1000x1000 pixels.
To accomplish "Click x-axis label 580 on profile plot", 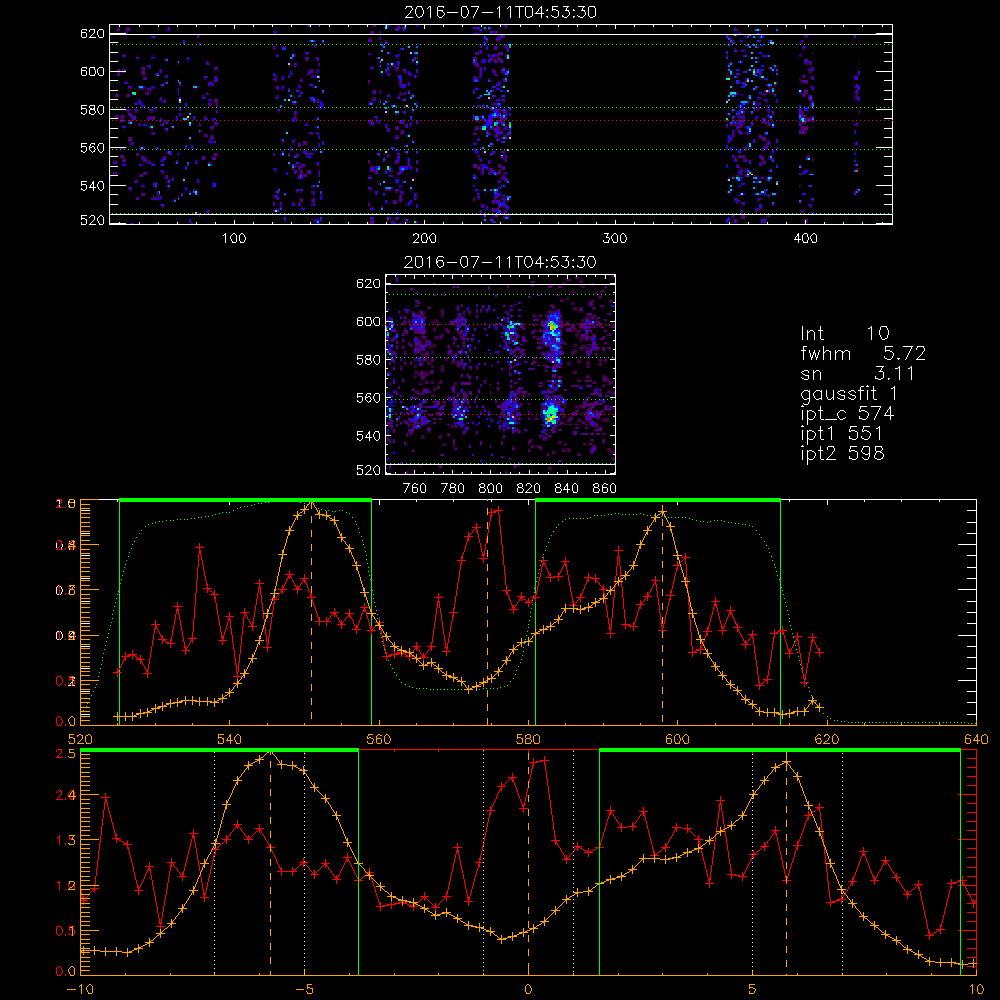I will 528,739.
